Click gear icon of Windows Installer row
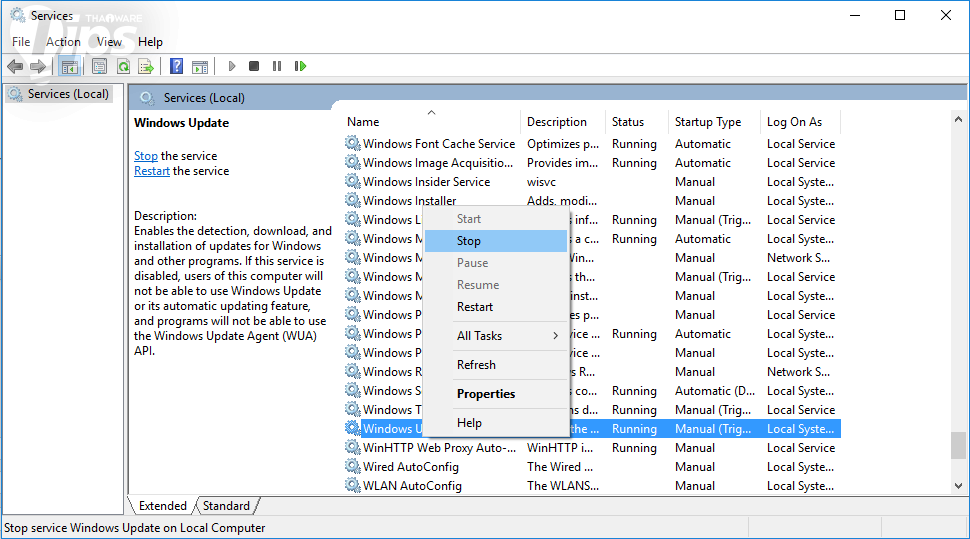Image resolution: width=970 pixels, height=539 pixels. (x=353, y=201)
